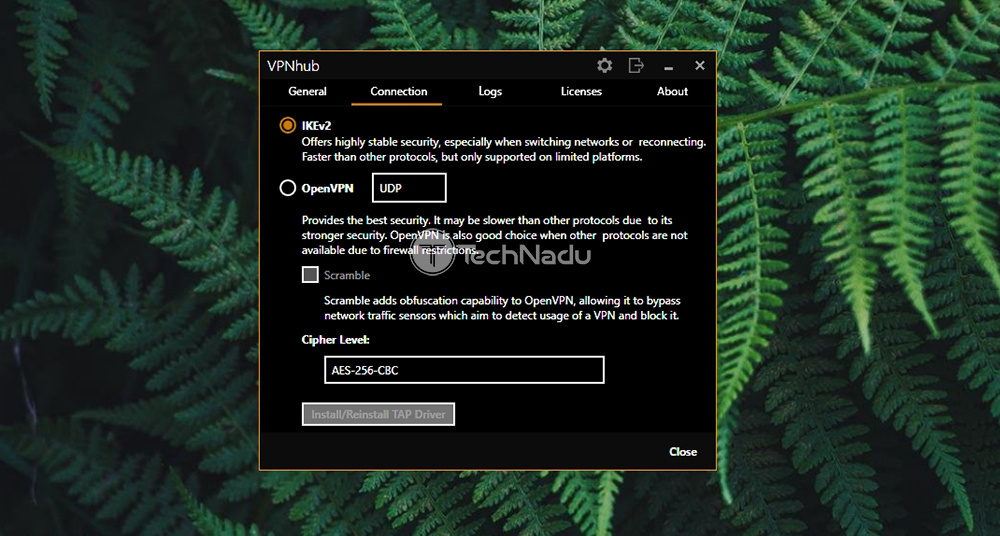Open settings via the gear icon
Viewport: 1000px width, 536px height.
605,66
